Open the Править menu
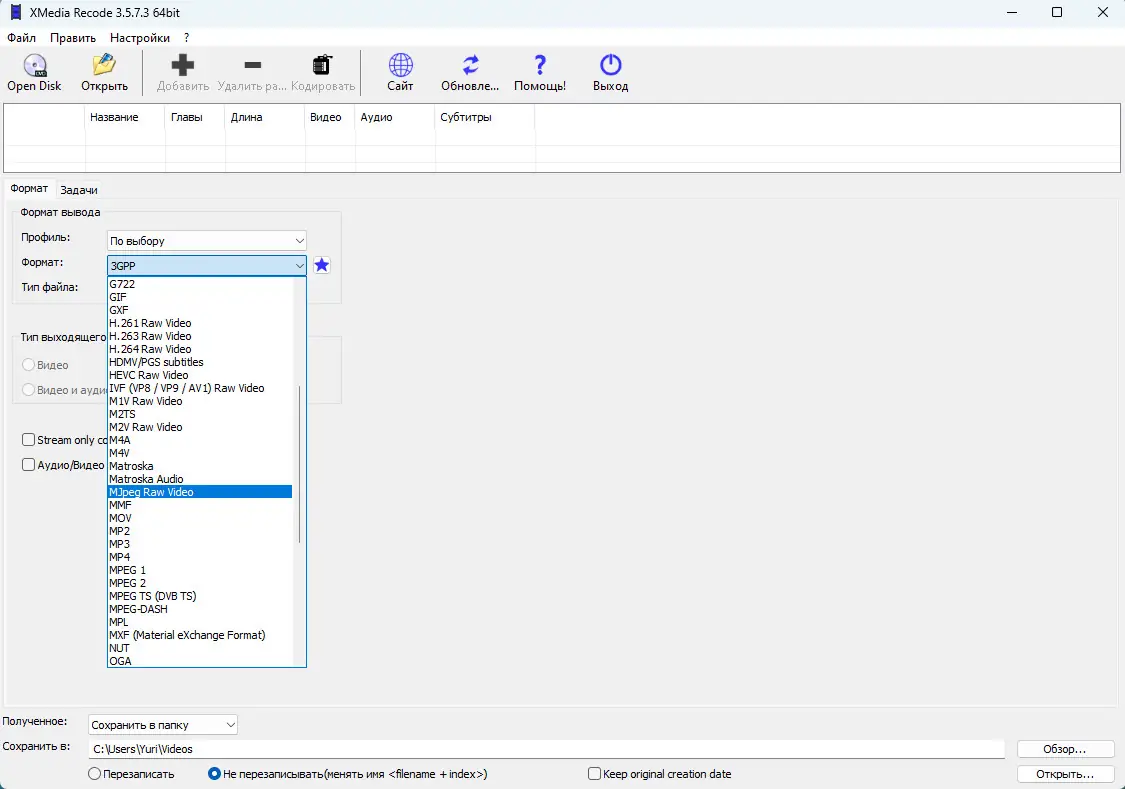The width and height of the screenshot is (1125, 789). coord(73,38)
